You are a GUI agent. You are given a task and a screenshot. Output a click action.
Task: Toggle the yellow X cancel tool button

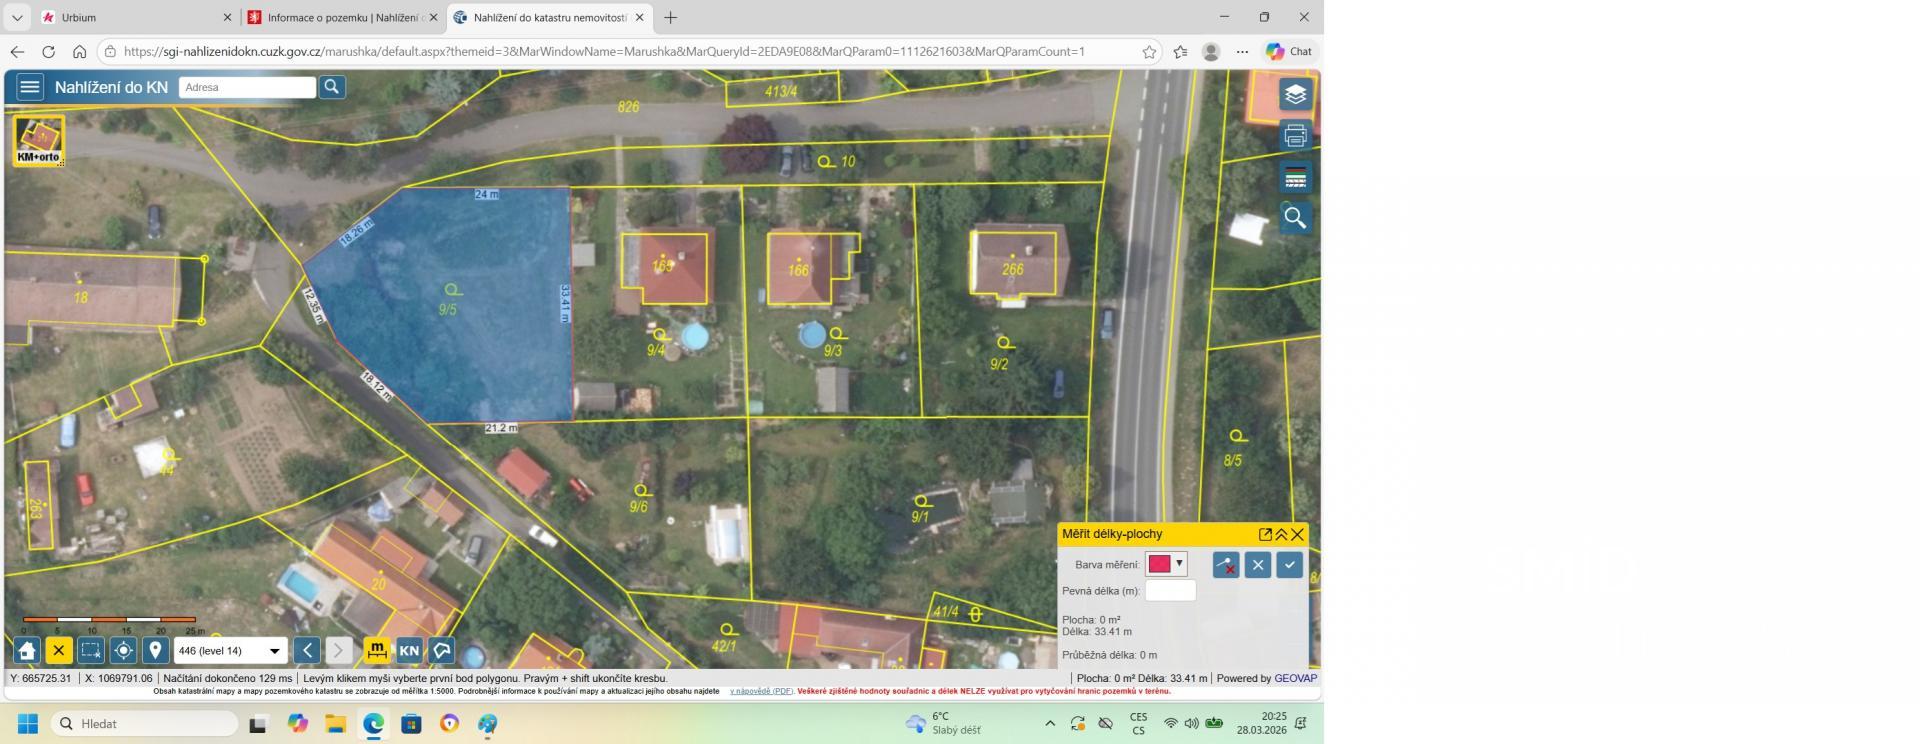point(59,651)
